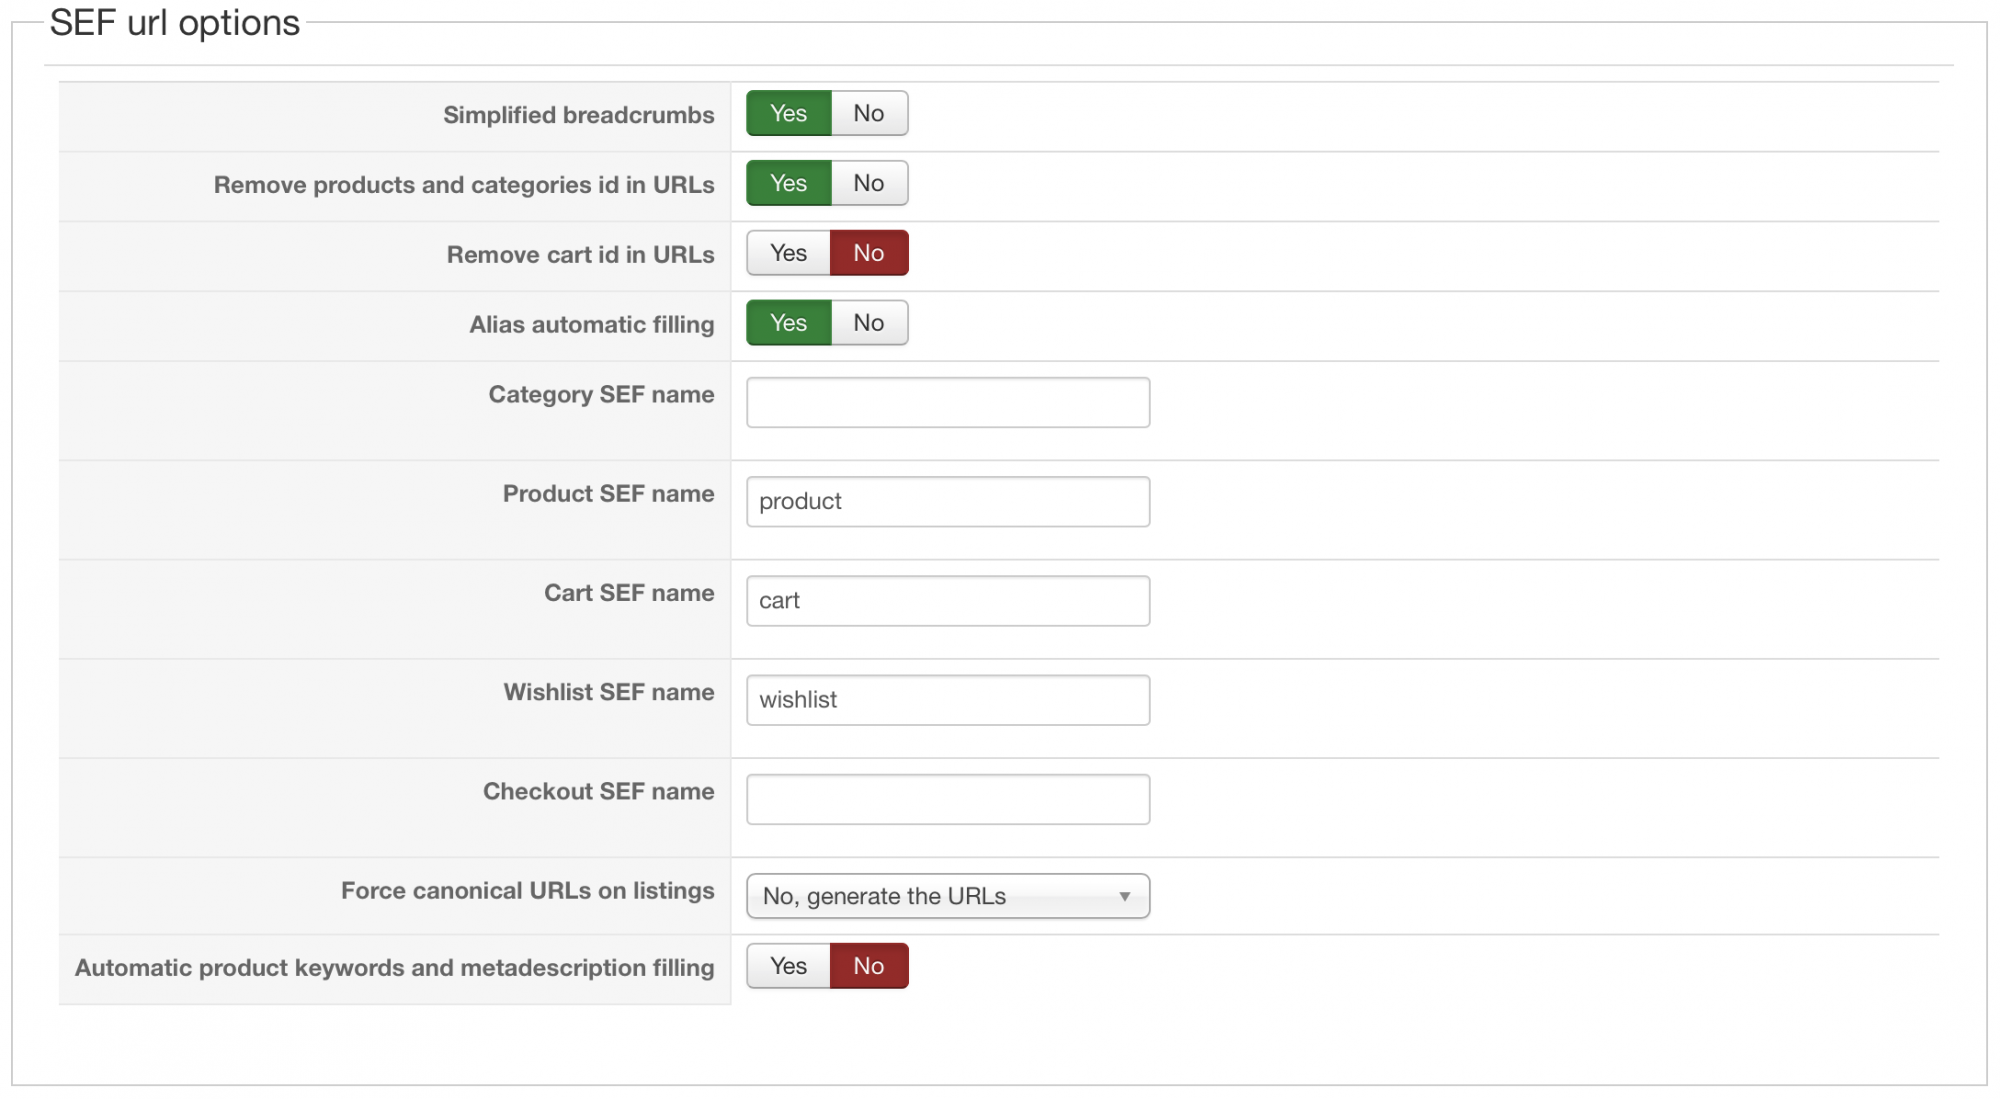Click the Category SEF name field
The height and width of the screenshot is (1099, 2000).
[947, 402]
